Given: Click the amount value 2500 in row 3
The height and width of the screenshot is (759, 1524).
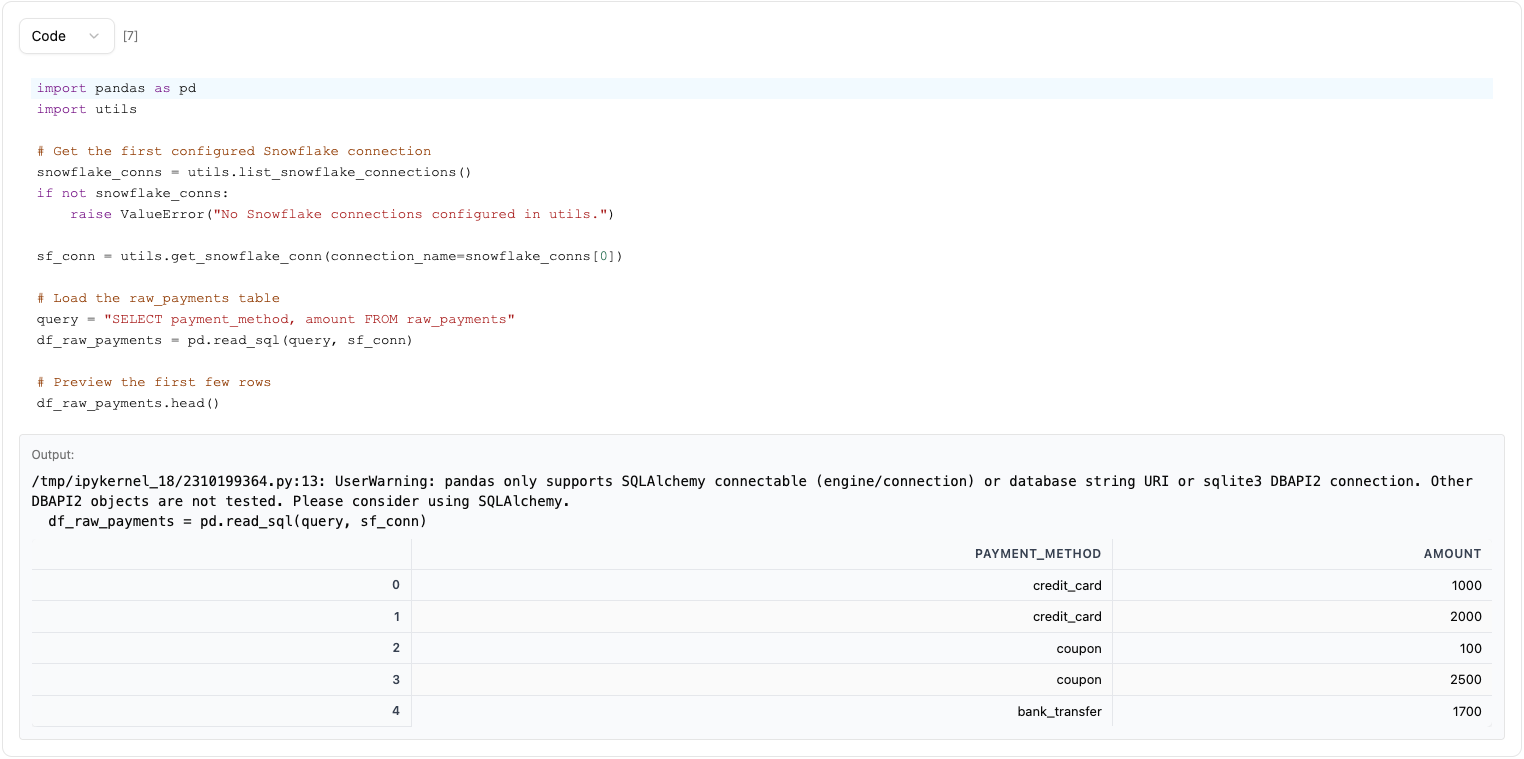Looking at the screenshot, I should pyautogui.click(x=1466, y=680).
